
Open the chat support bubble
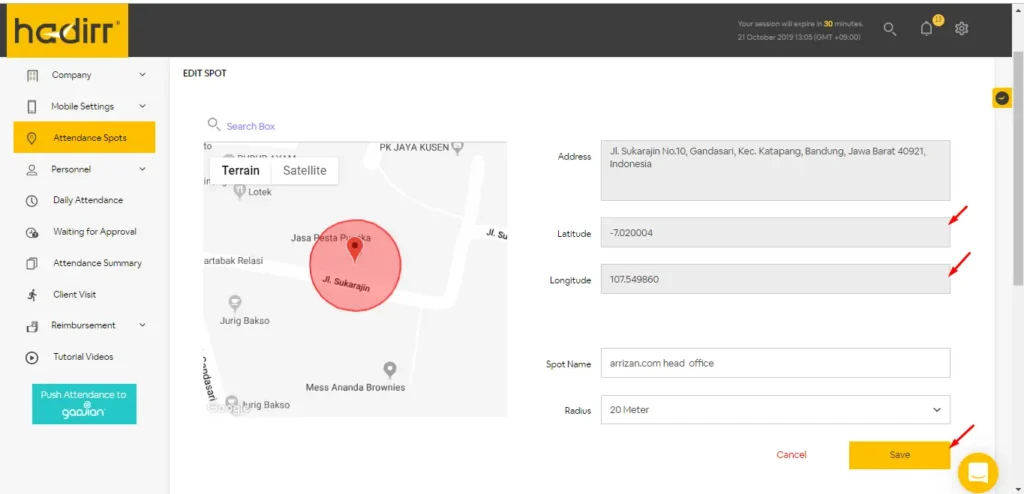(x=978, y=472)
